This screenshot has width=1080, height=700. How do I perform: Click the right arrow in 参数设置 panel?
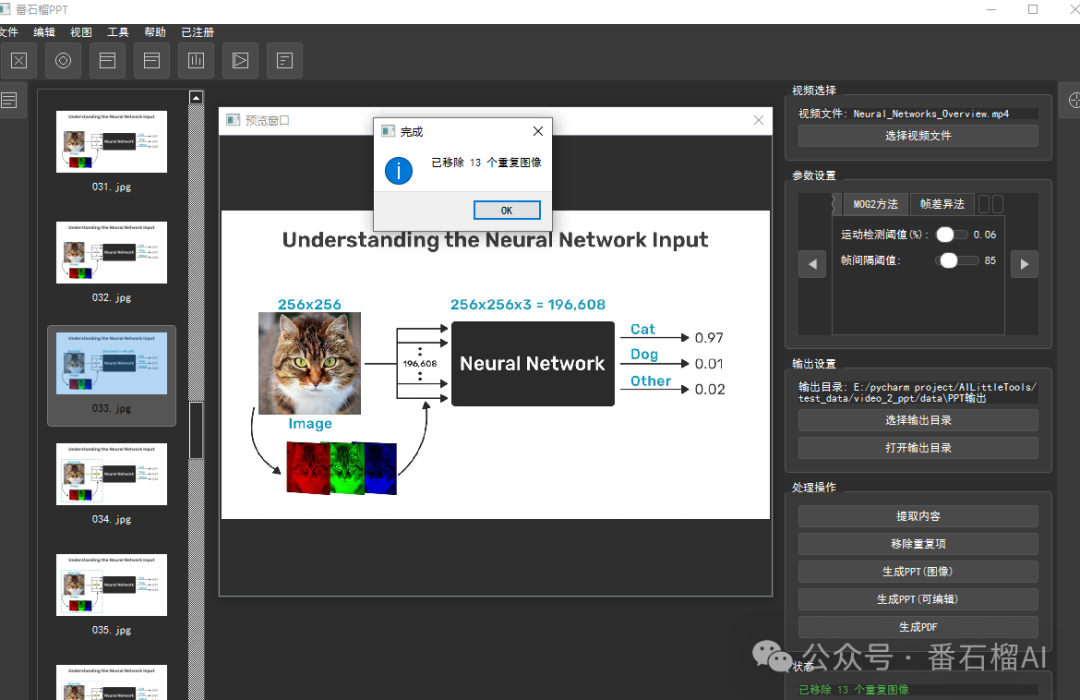[1024, 264]
